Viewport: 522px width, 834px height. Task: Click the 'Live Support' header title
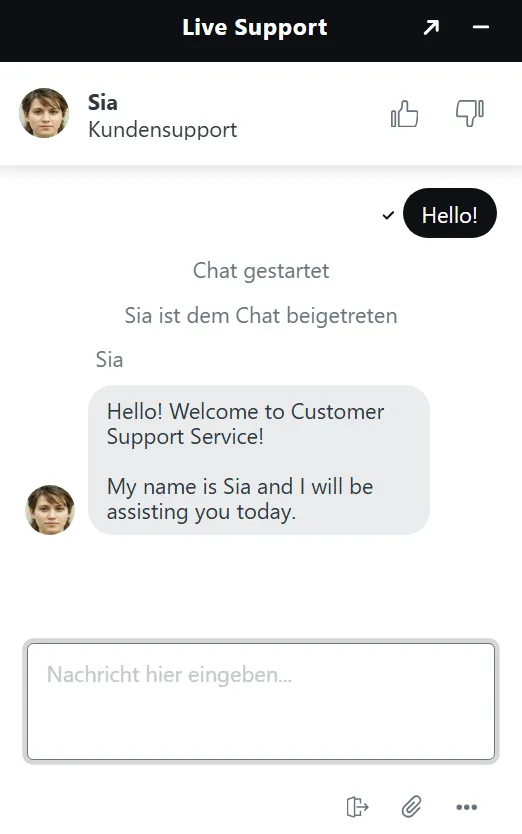[x=254, y=28]
